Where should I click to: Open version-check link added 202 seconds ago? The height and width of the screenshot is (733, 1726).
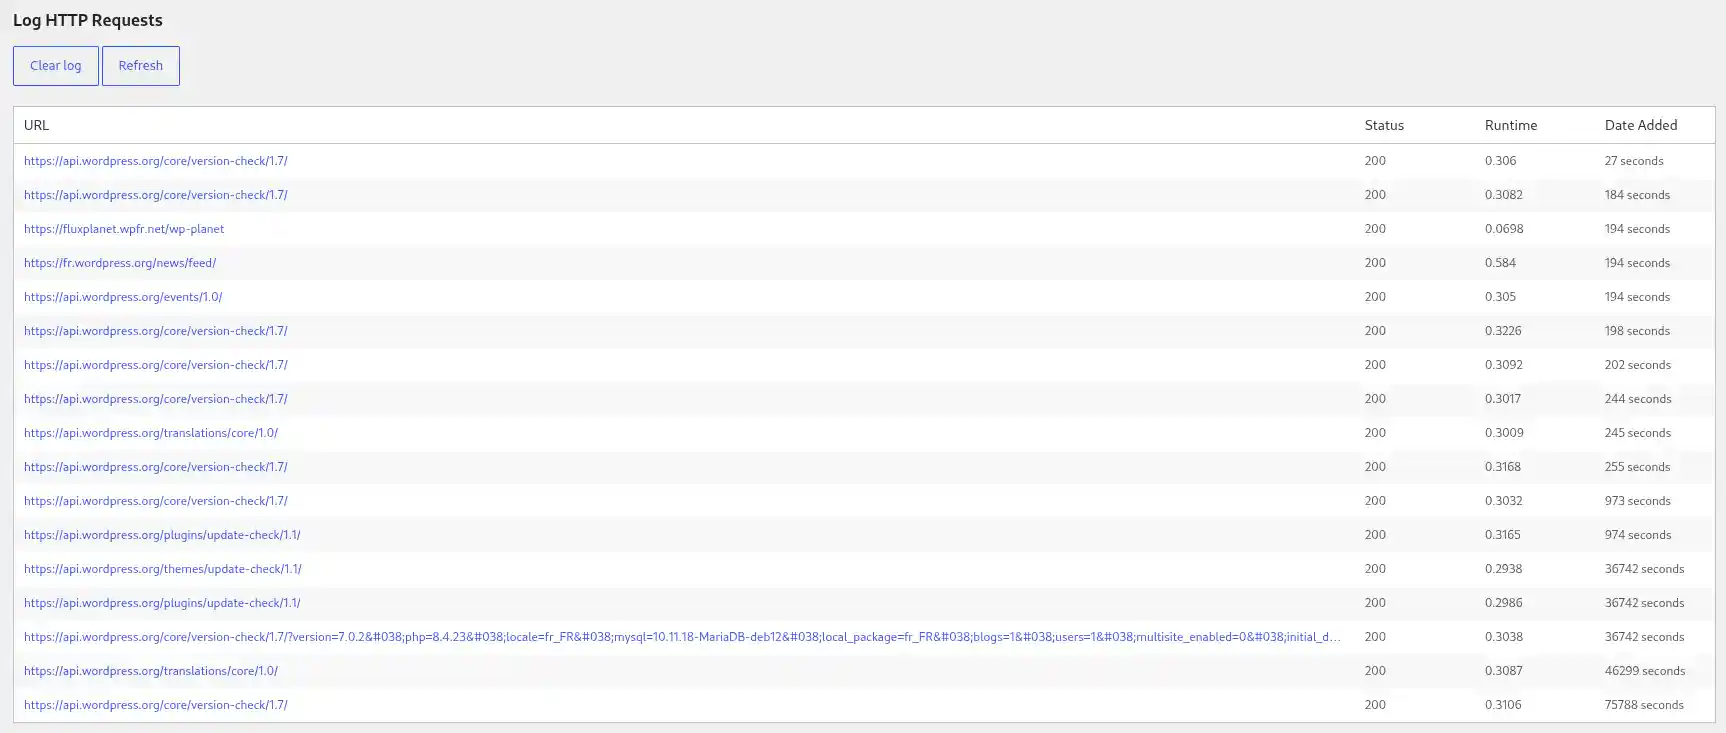pyautogui.click(x=156, y=365)
